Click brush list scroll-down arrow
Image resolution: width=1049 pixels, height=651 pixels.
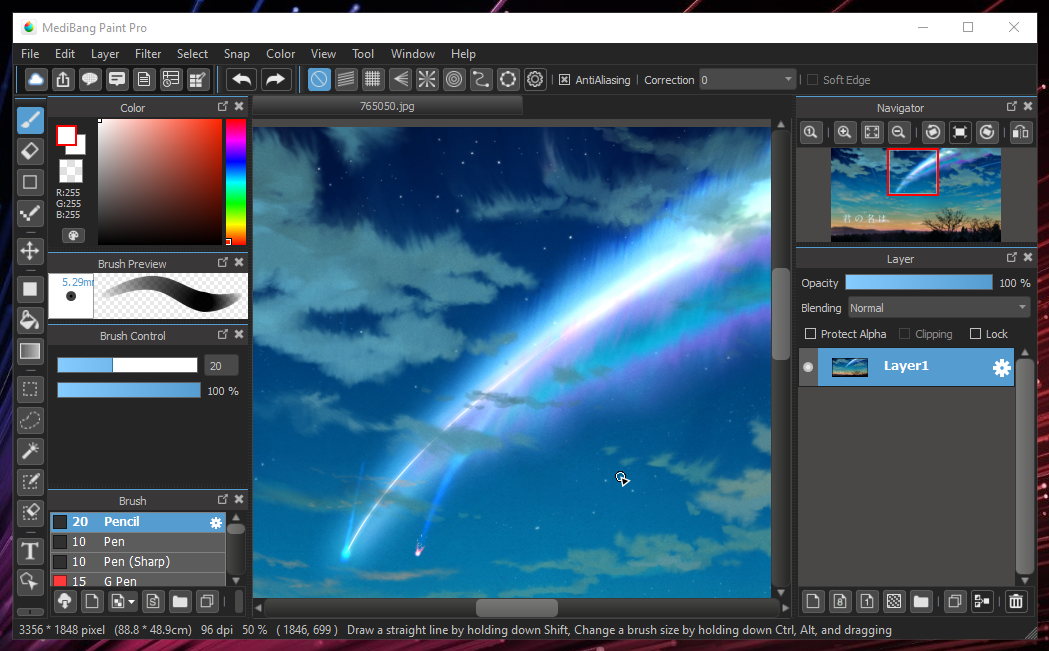tap(235, 580)
